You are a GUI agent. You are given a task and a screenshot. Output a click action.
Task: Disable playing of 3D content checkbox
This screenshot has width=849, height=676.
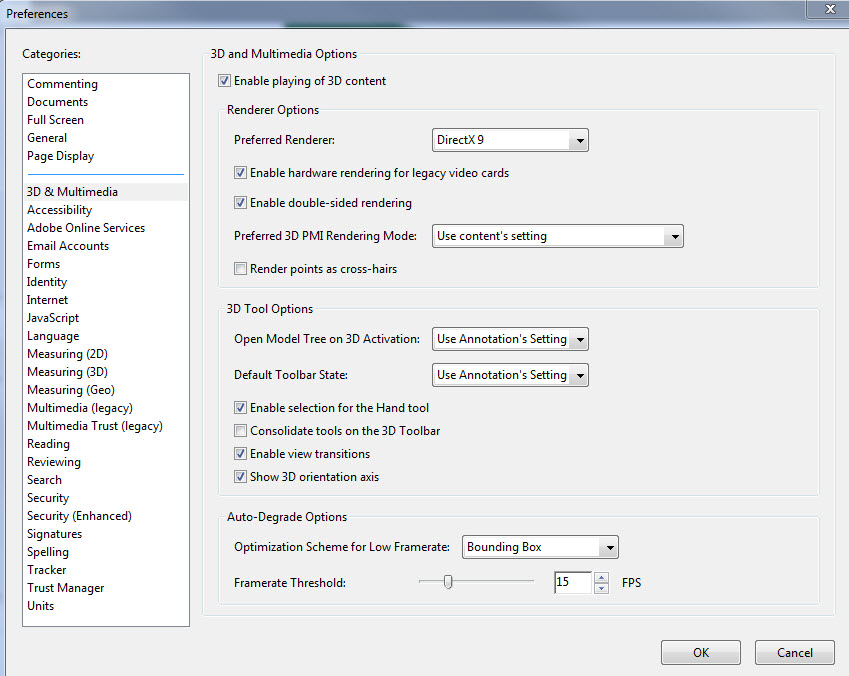click(224, 81)
